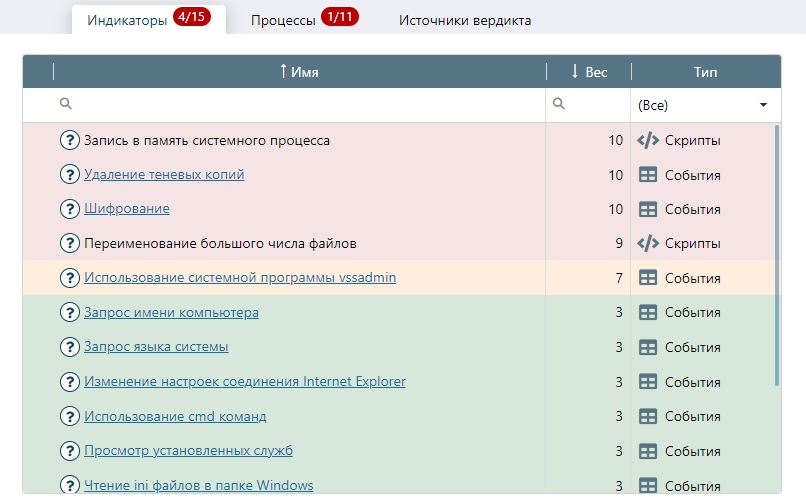This screenshot has width=806, height=502.
Task: Open the 'Источники вердикта' tab
Action: [465, 20]
